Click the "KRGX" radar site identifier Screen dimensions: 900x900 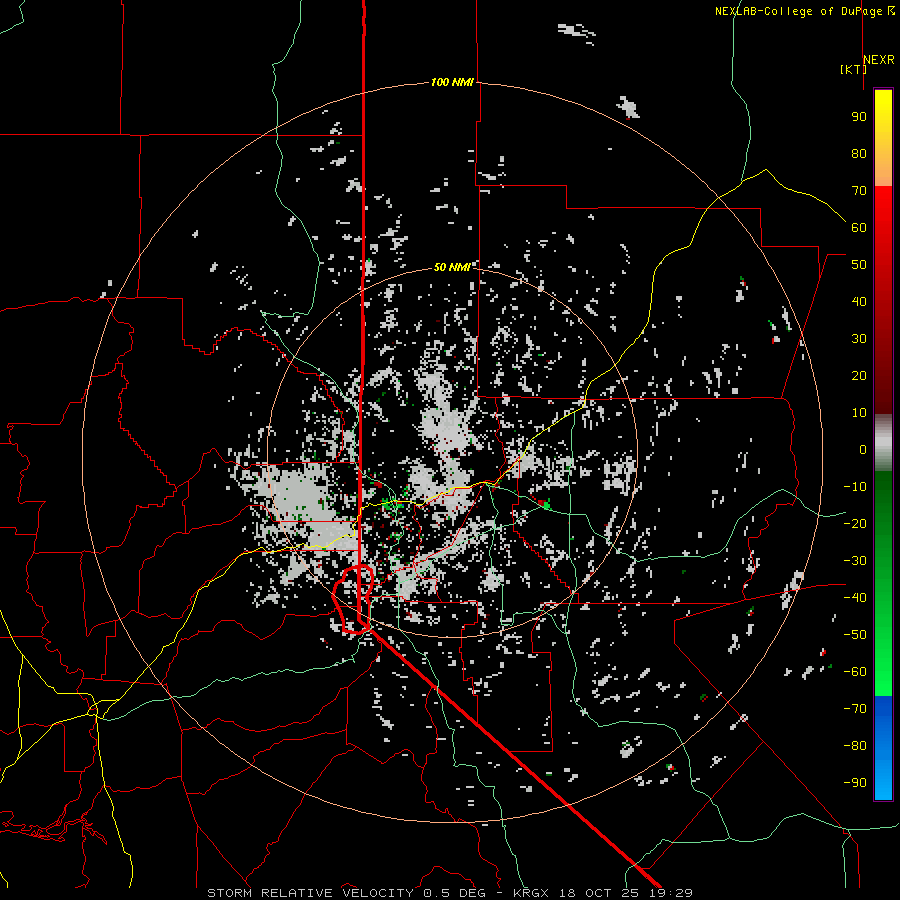(531, 893)
